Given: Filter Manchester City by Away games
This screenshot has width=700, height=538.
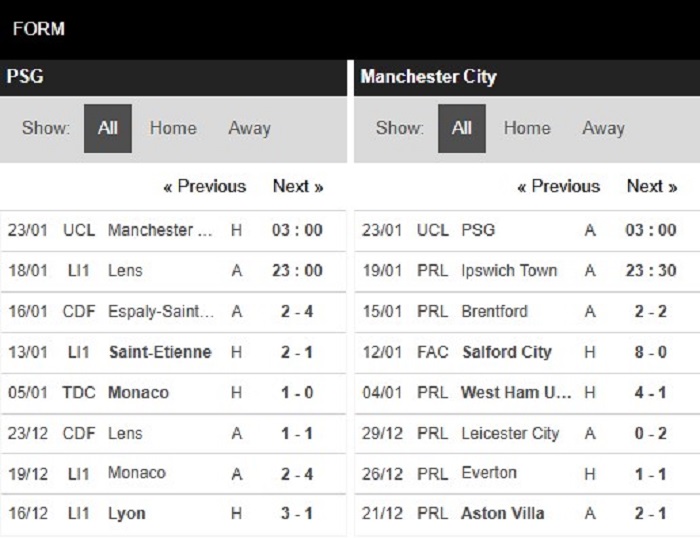Looking at the screenshot, I should [603, 129].
